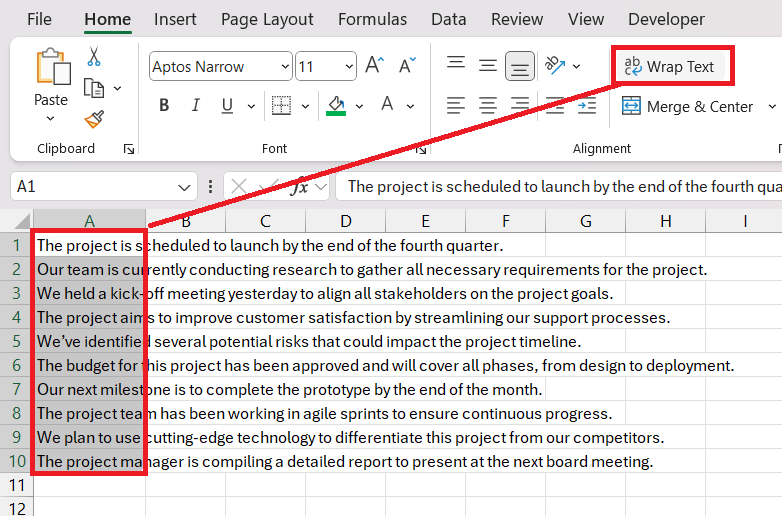Viewport: 782px width, 516px height.
Task: Apply the Font Color A button
Action: 387,104
